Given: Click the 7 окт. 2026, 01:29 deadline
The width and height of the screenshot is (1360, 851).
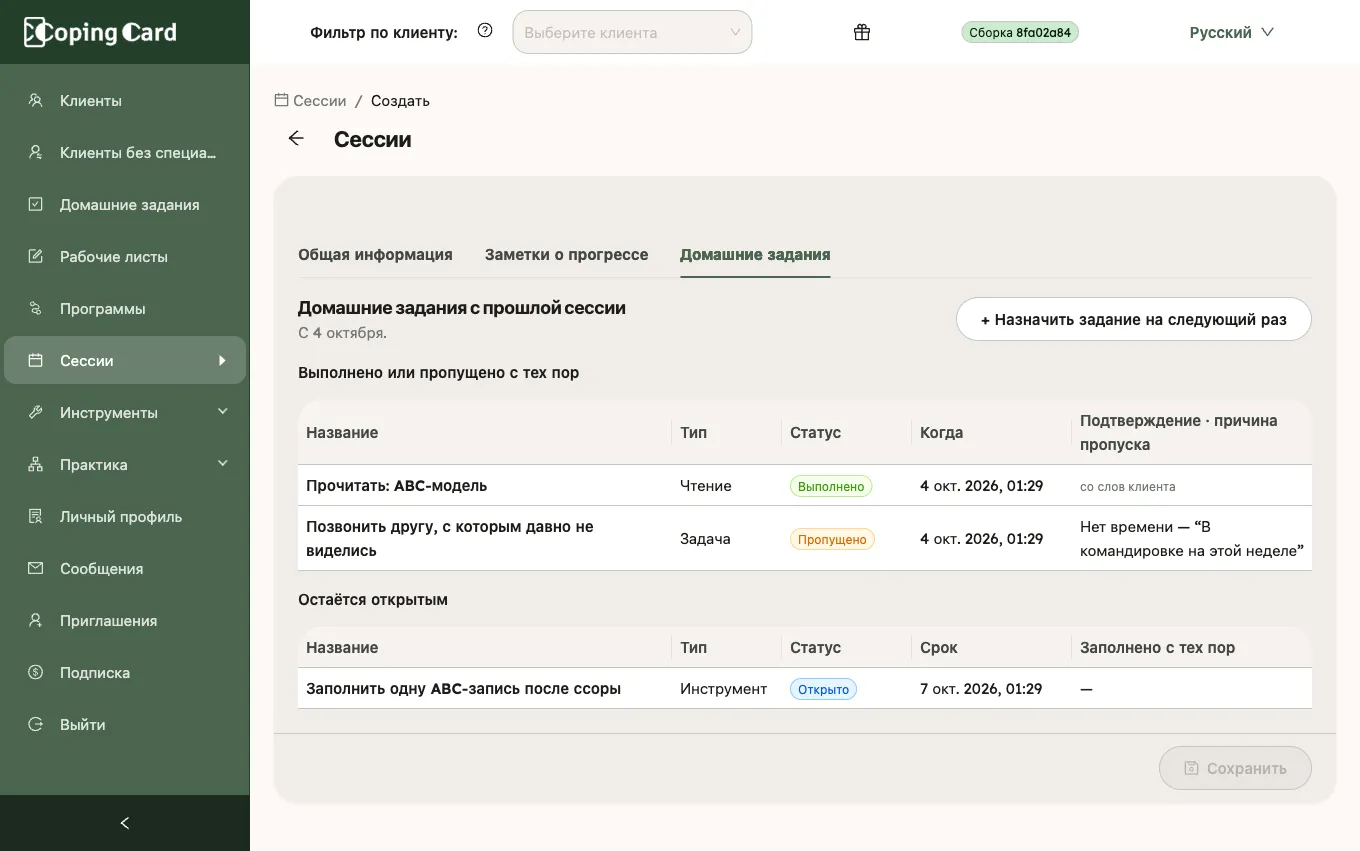Looking at the screenshot, I should 981,689.
